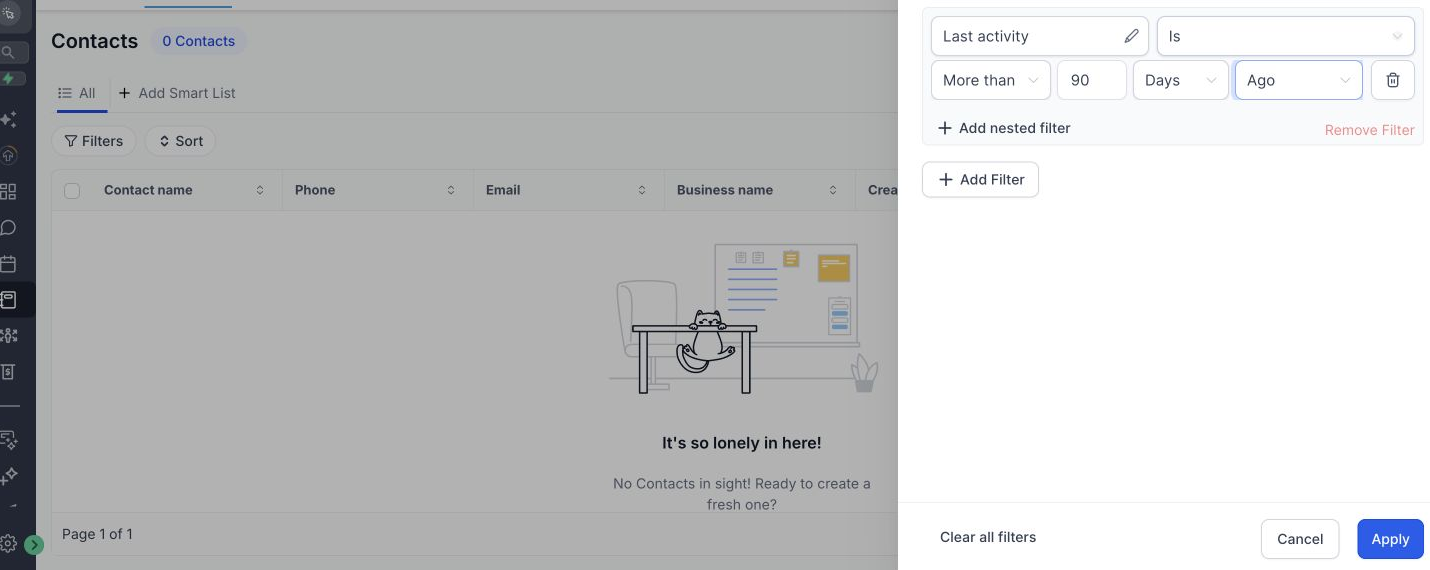The height and width of the screenshot is (570, 1430).
Task: Sort by Business name column arrows
Action: point(833,190)
